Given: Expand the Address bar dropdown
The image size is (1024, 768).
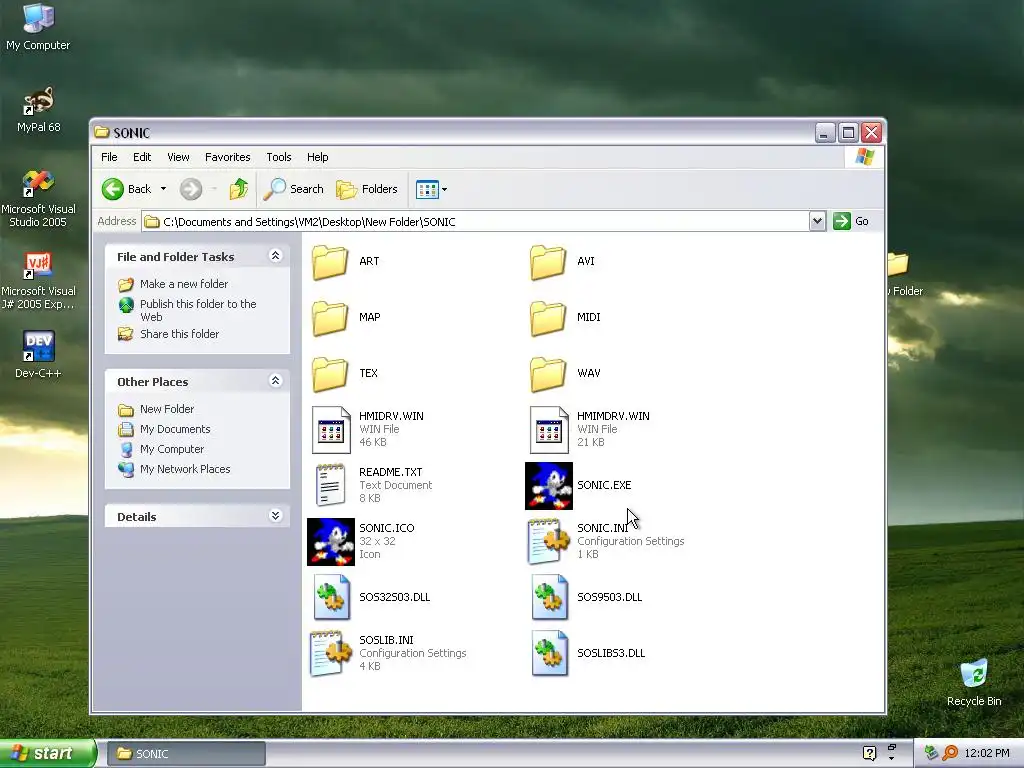Looking at the screenshot, I should [817, 222].
